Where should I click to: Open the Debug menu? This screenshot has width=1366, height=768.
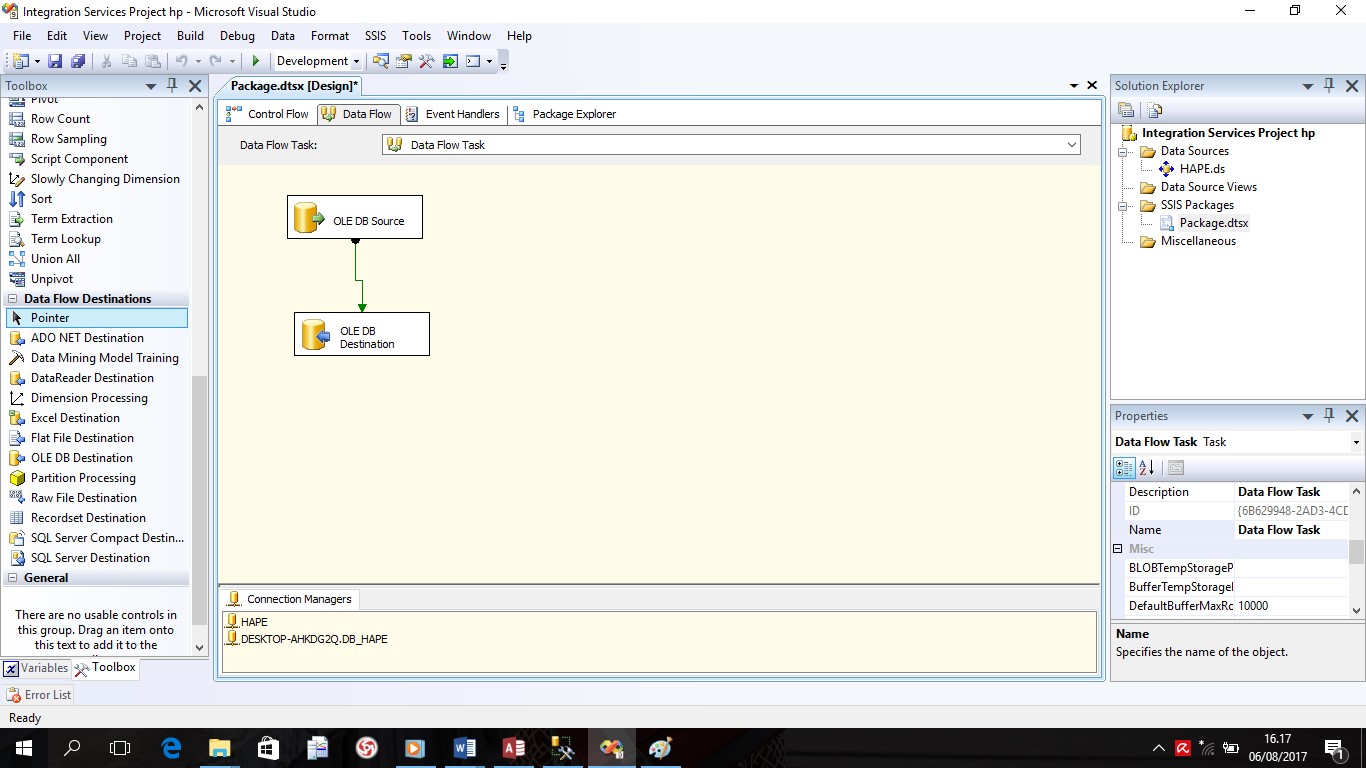(237, 36)
